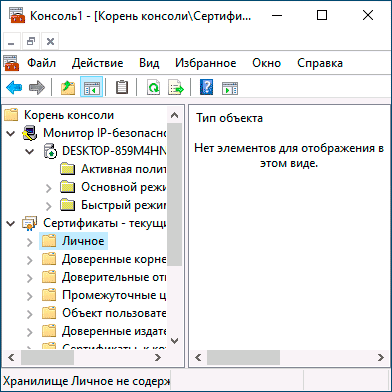Expand the Доверенные издатели node arrow
Viewport: 392px width, 392px height.
click(30, 332)
